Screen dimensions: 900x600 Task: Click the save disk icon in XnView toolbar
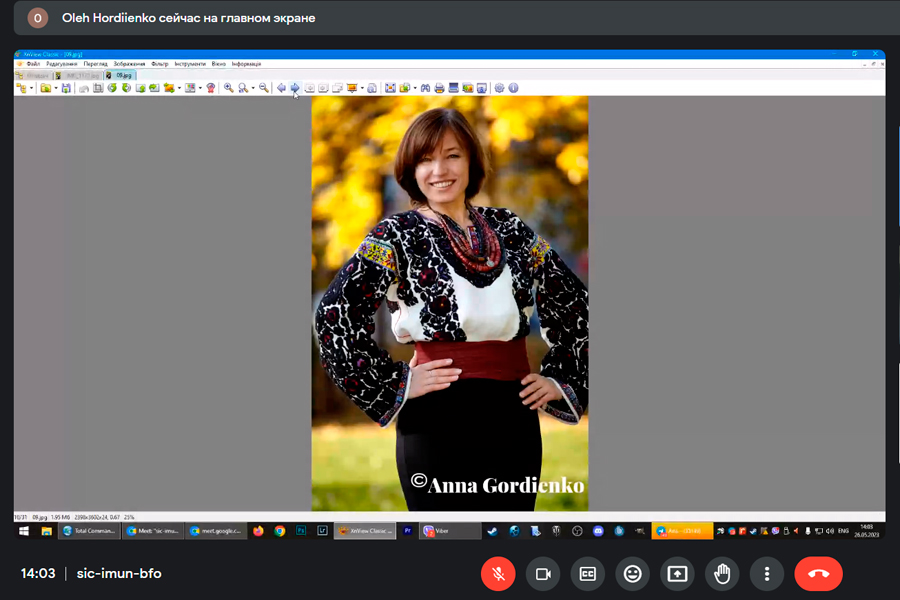[66, 88]
